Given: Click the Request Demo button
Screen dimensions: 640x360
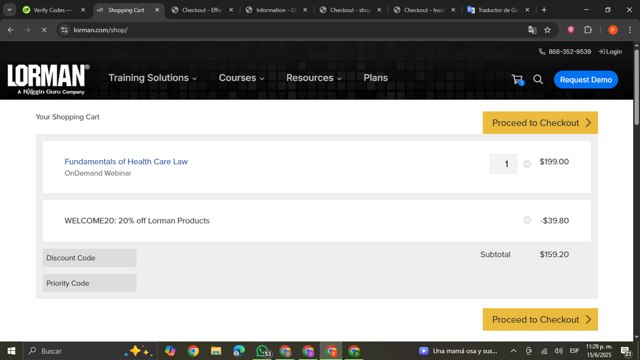Looking at the screenshot, I should [x=586, y=80].
